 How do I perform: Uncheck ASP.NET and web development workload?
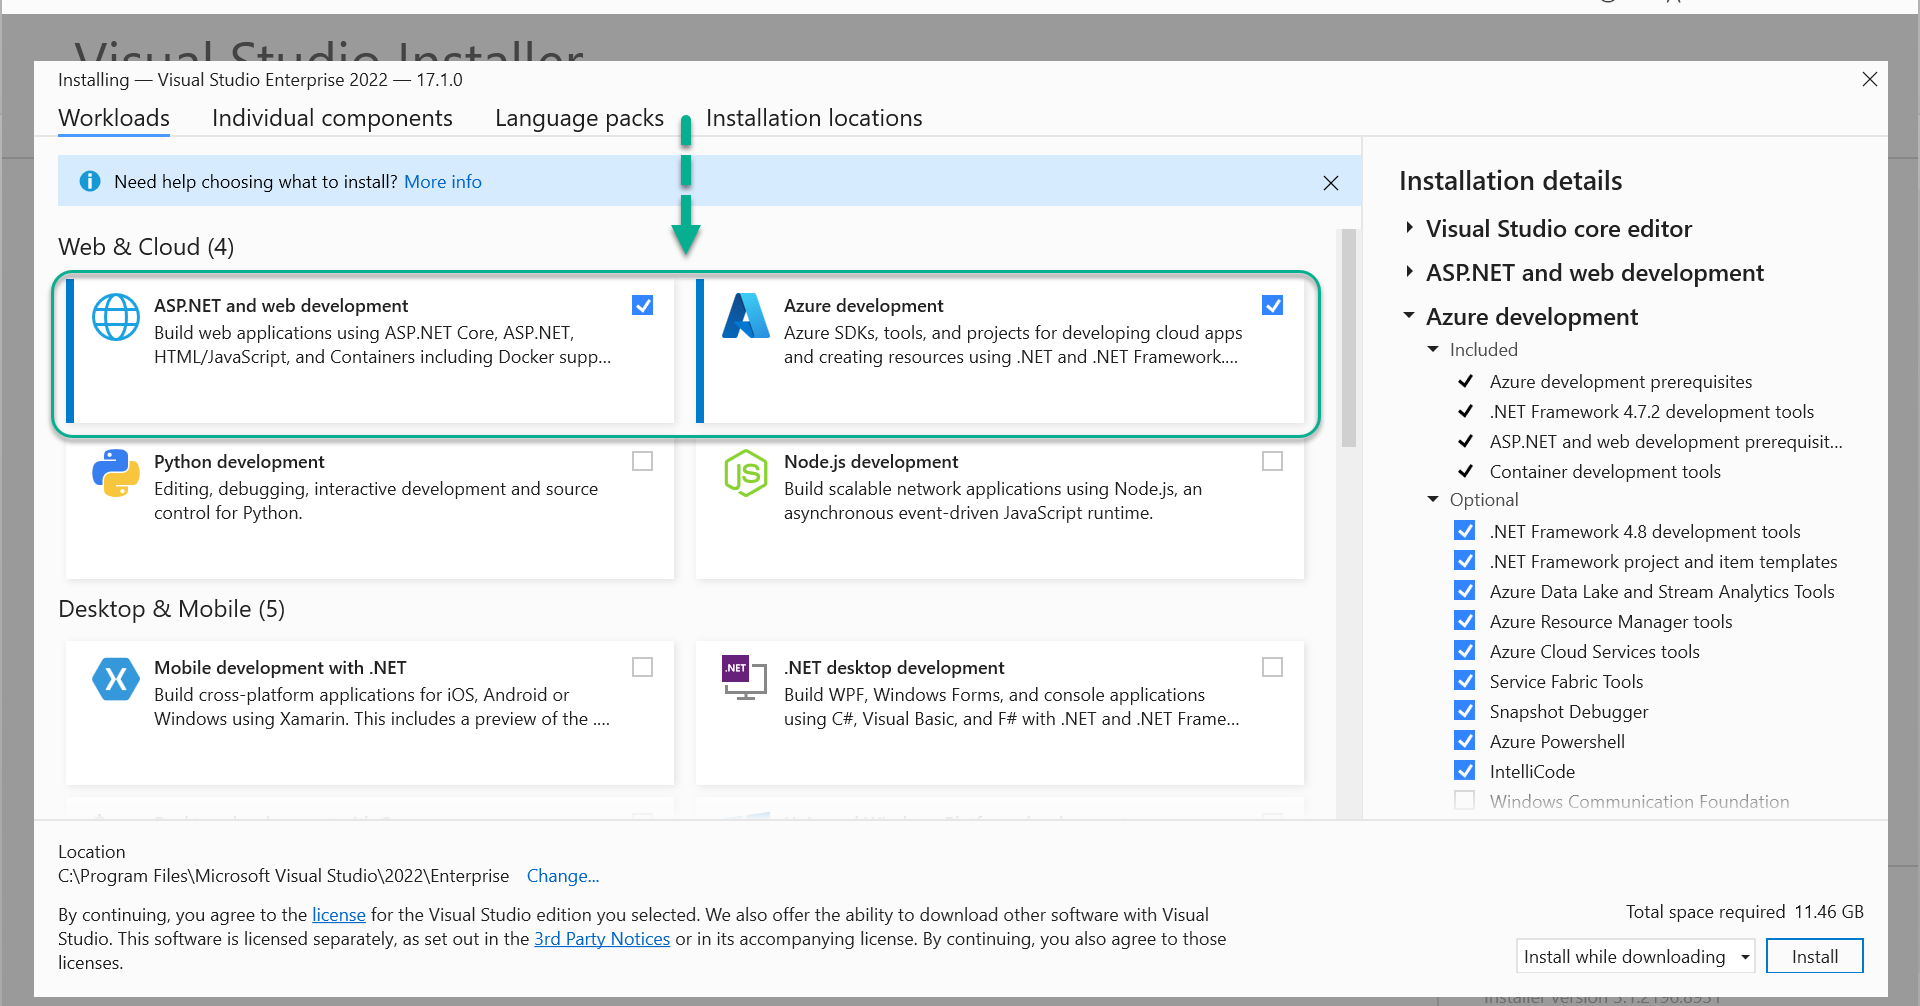(643, 305)
